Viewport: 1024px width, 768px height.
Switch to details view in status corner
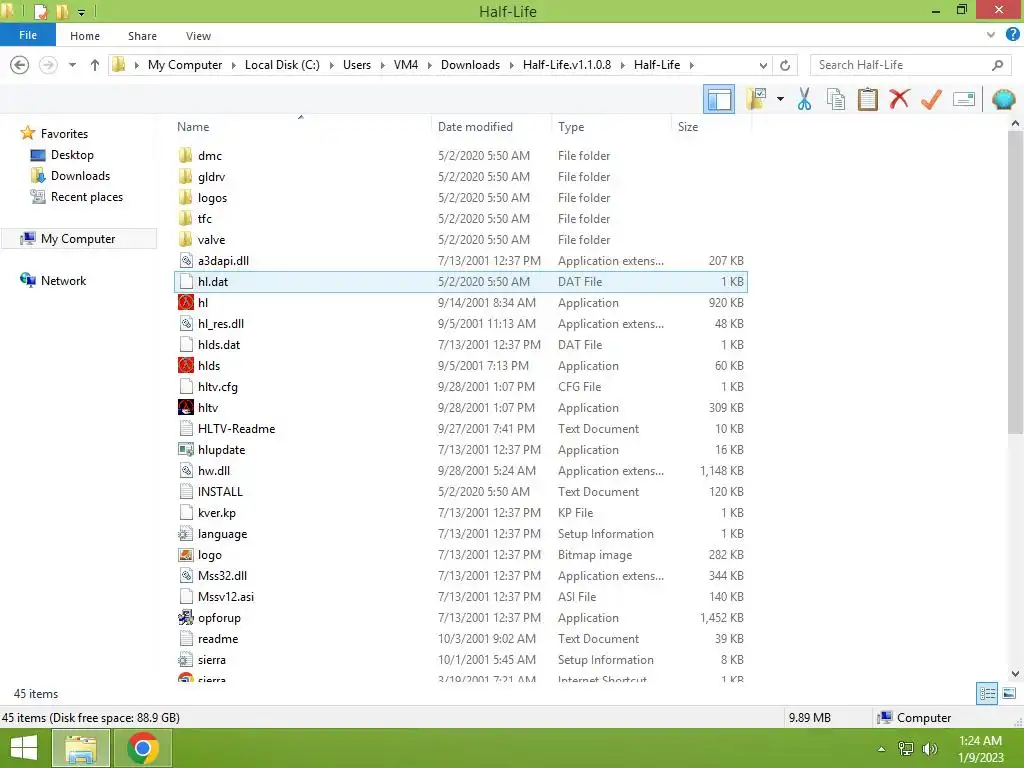[987, 694]
